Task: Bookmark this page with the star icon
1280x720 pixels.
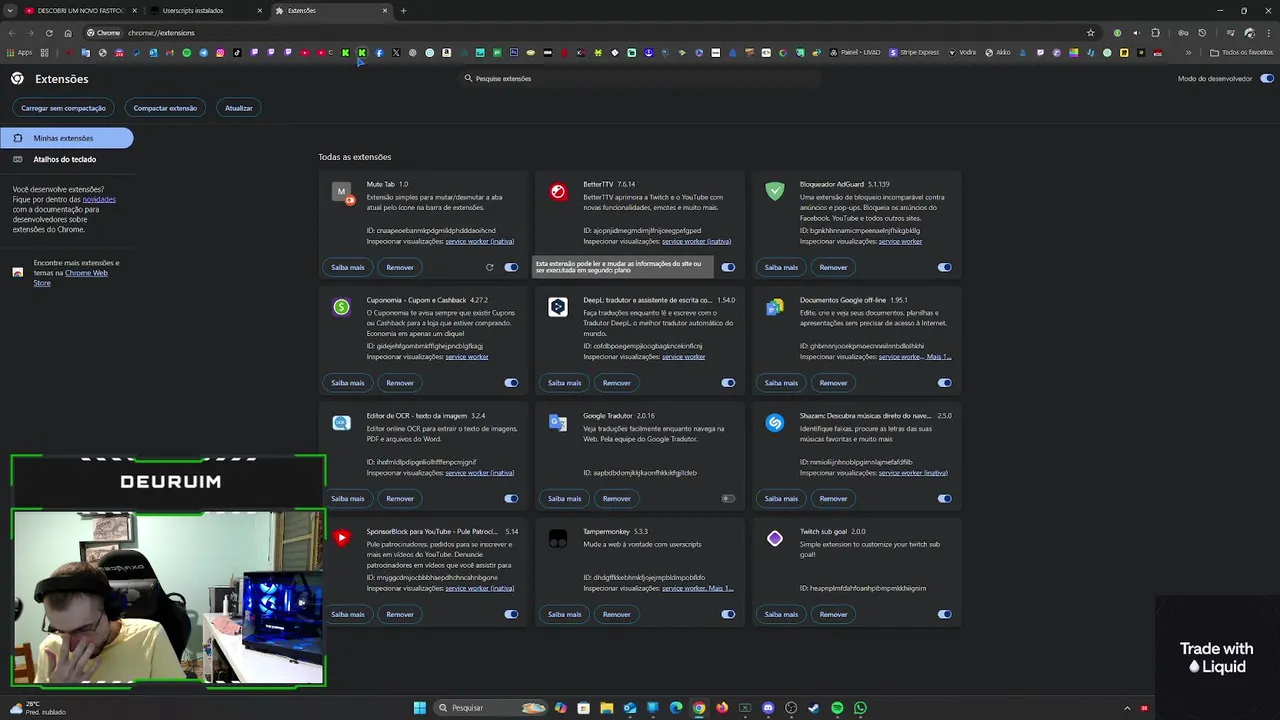Action: click(1091, 33)
